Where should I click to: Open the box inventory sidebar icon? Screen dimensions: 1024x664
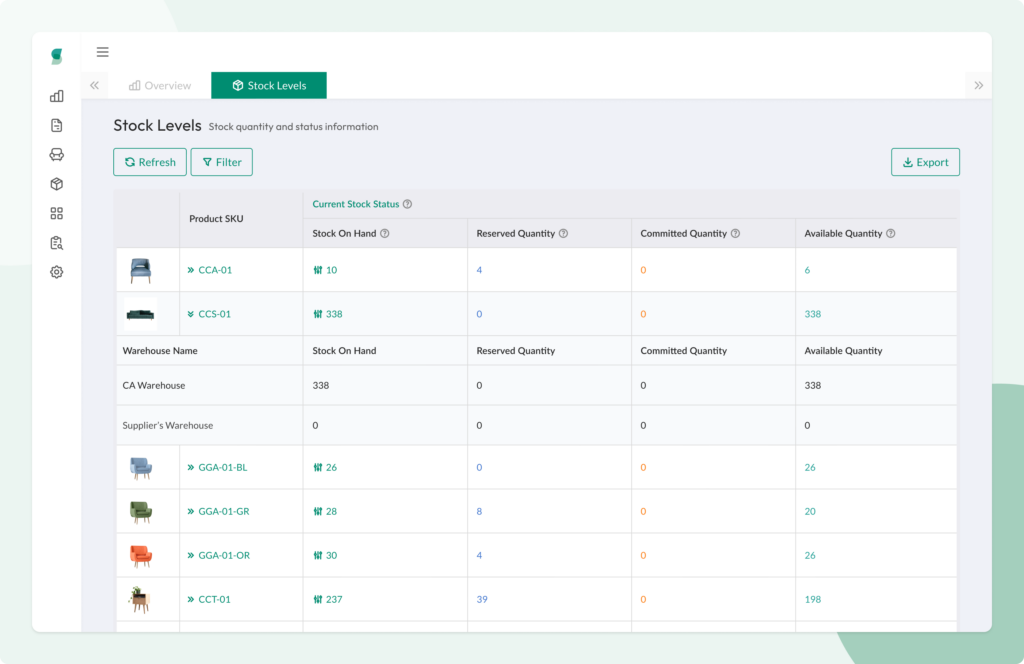click(57, 184)
